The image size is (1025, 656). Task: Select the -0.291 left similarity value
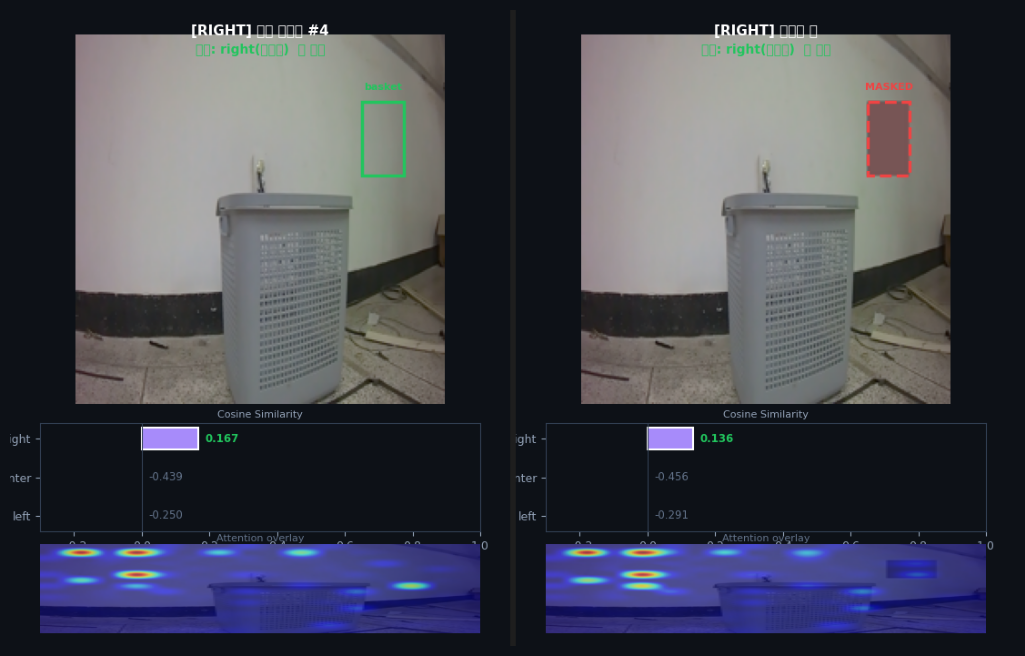(671, 515)
